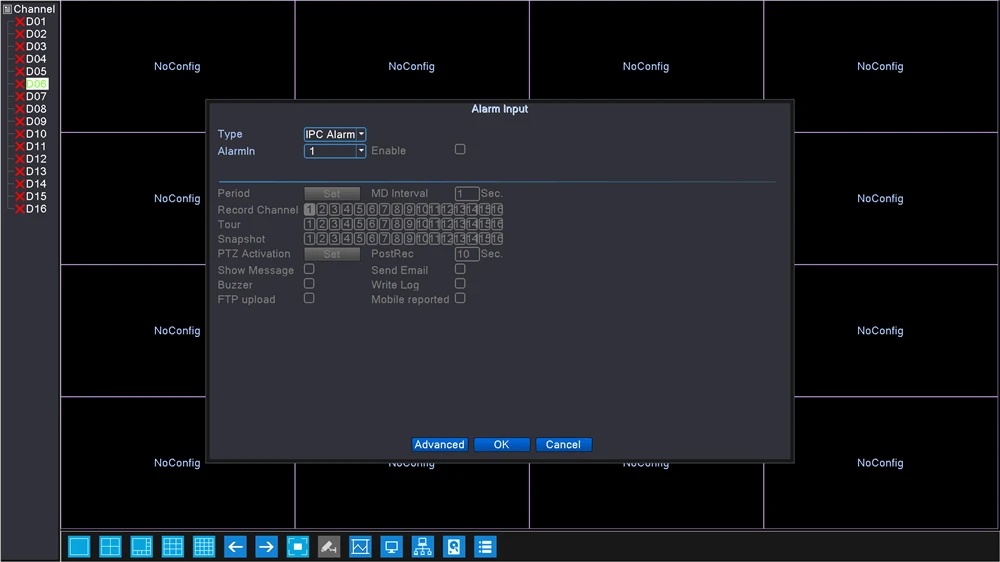Screen dimensions: 1000x562
Task: Click the MD Interval seconds field
Action: [467, 193]
